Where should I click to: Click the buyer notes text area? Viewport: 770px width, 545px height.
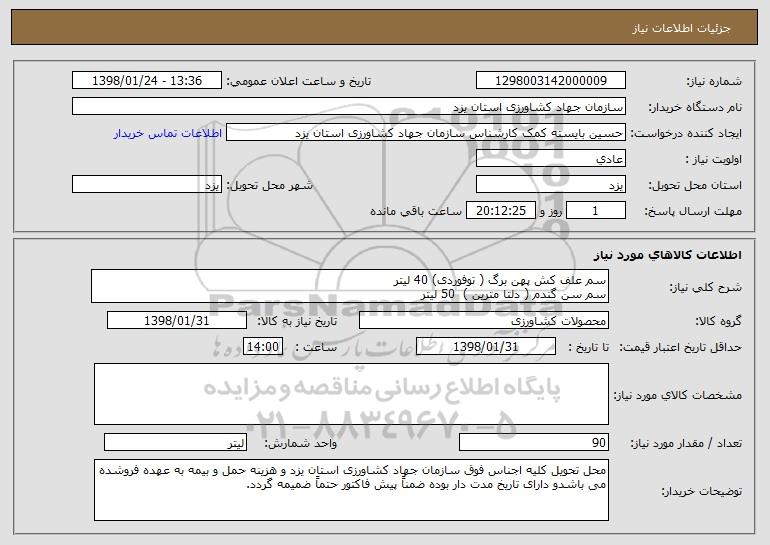tap(351, 490)
